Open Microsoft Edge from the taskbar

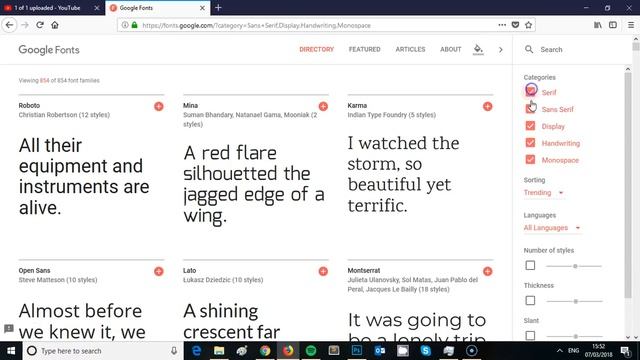click(x=196, y=351)
